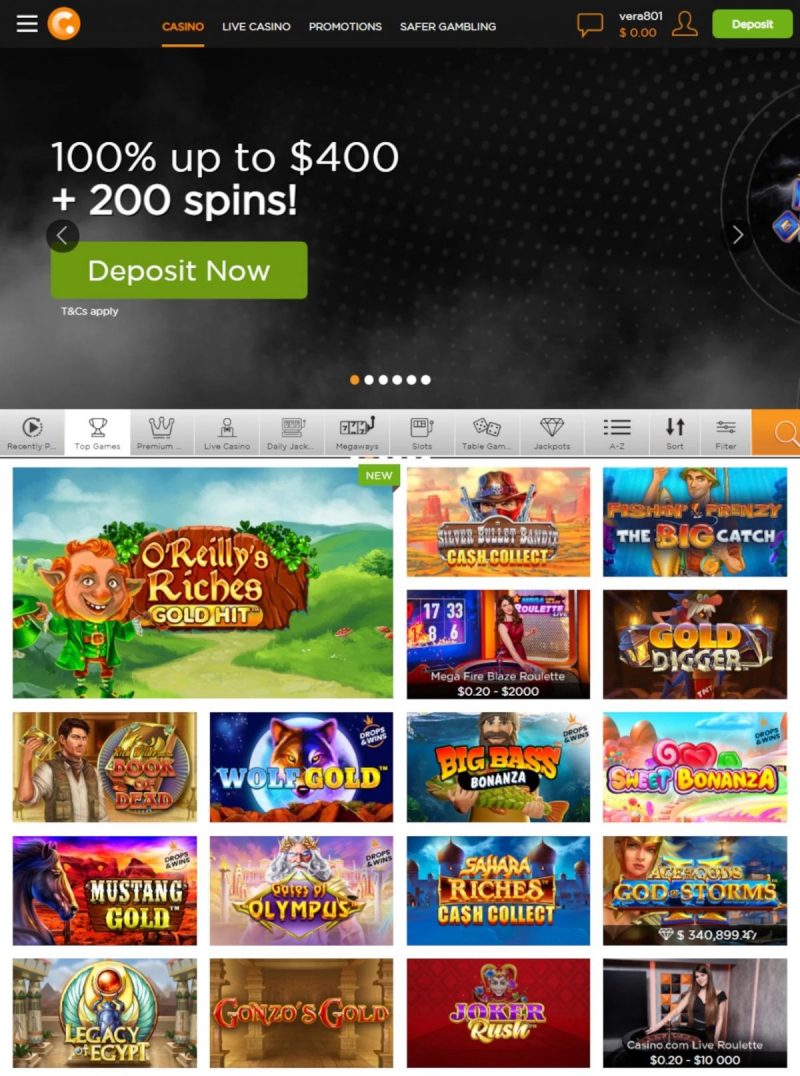
Task: Select the second carousel dot indicator
Action: [x=369, y=379]
